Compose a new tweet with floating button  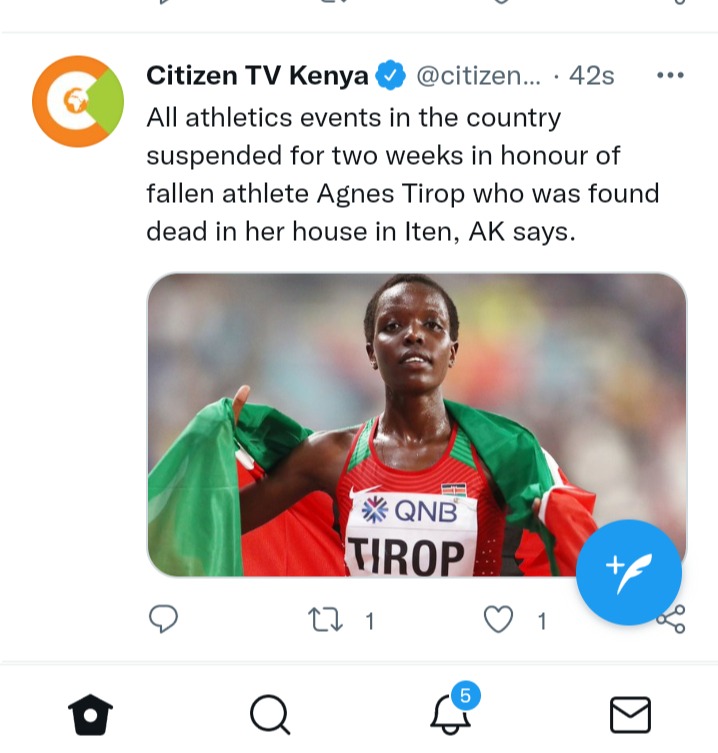click(629, 572)
